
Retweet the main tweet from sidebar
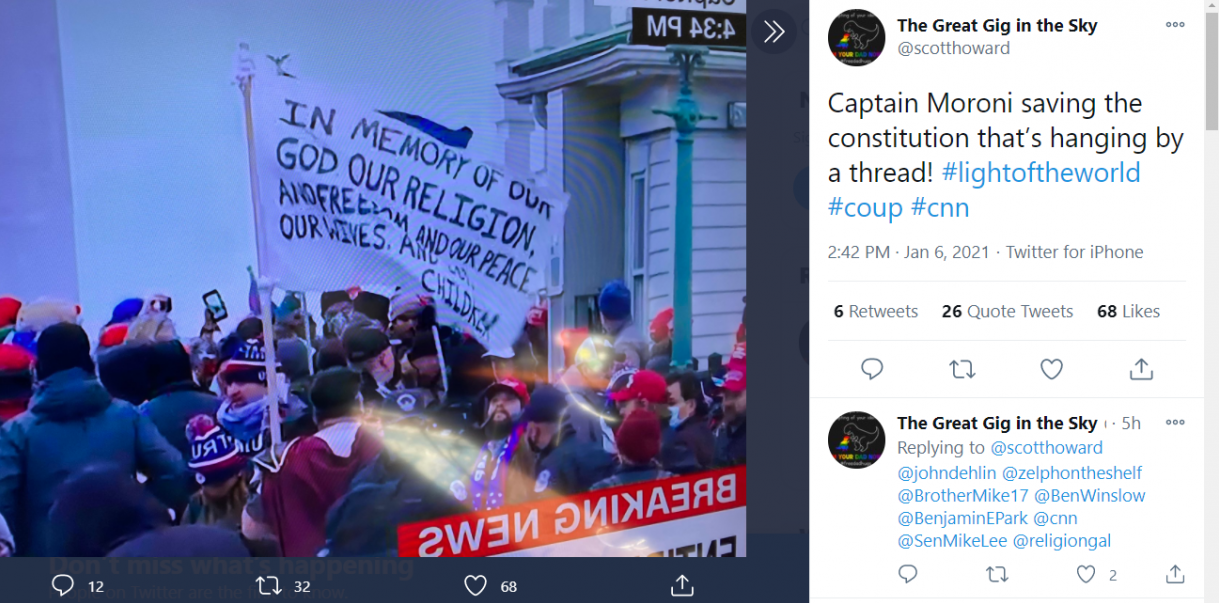[x=962, y=369]
